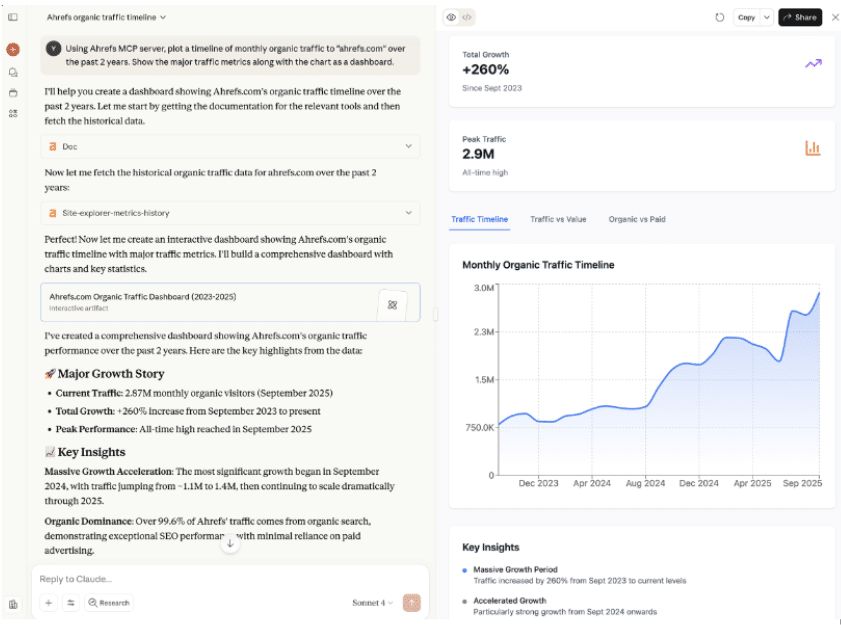Switch artifact to code view toggle
The width and height of the screenshot is (841, 630).
click(467, 17)
